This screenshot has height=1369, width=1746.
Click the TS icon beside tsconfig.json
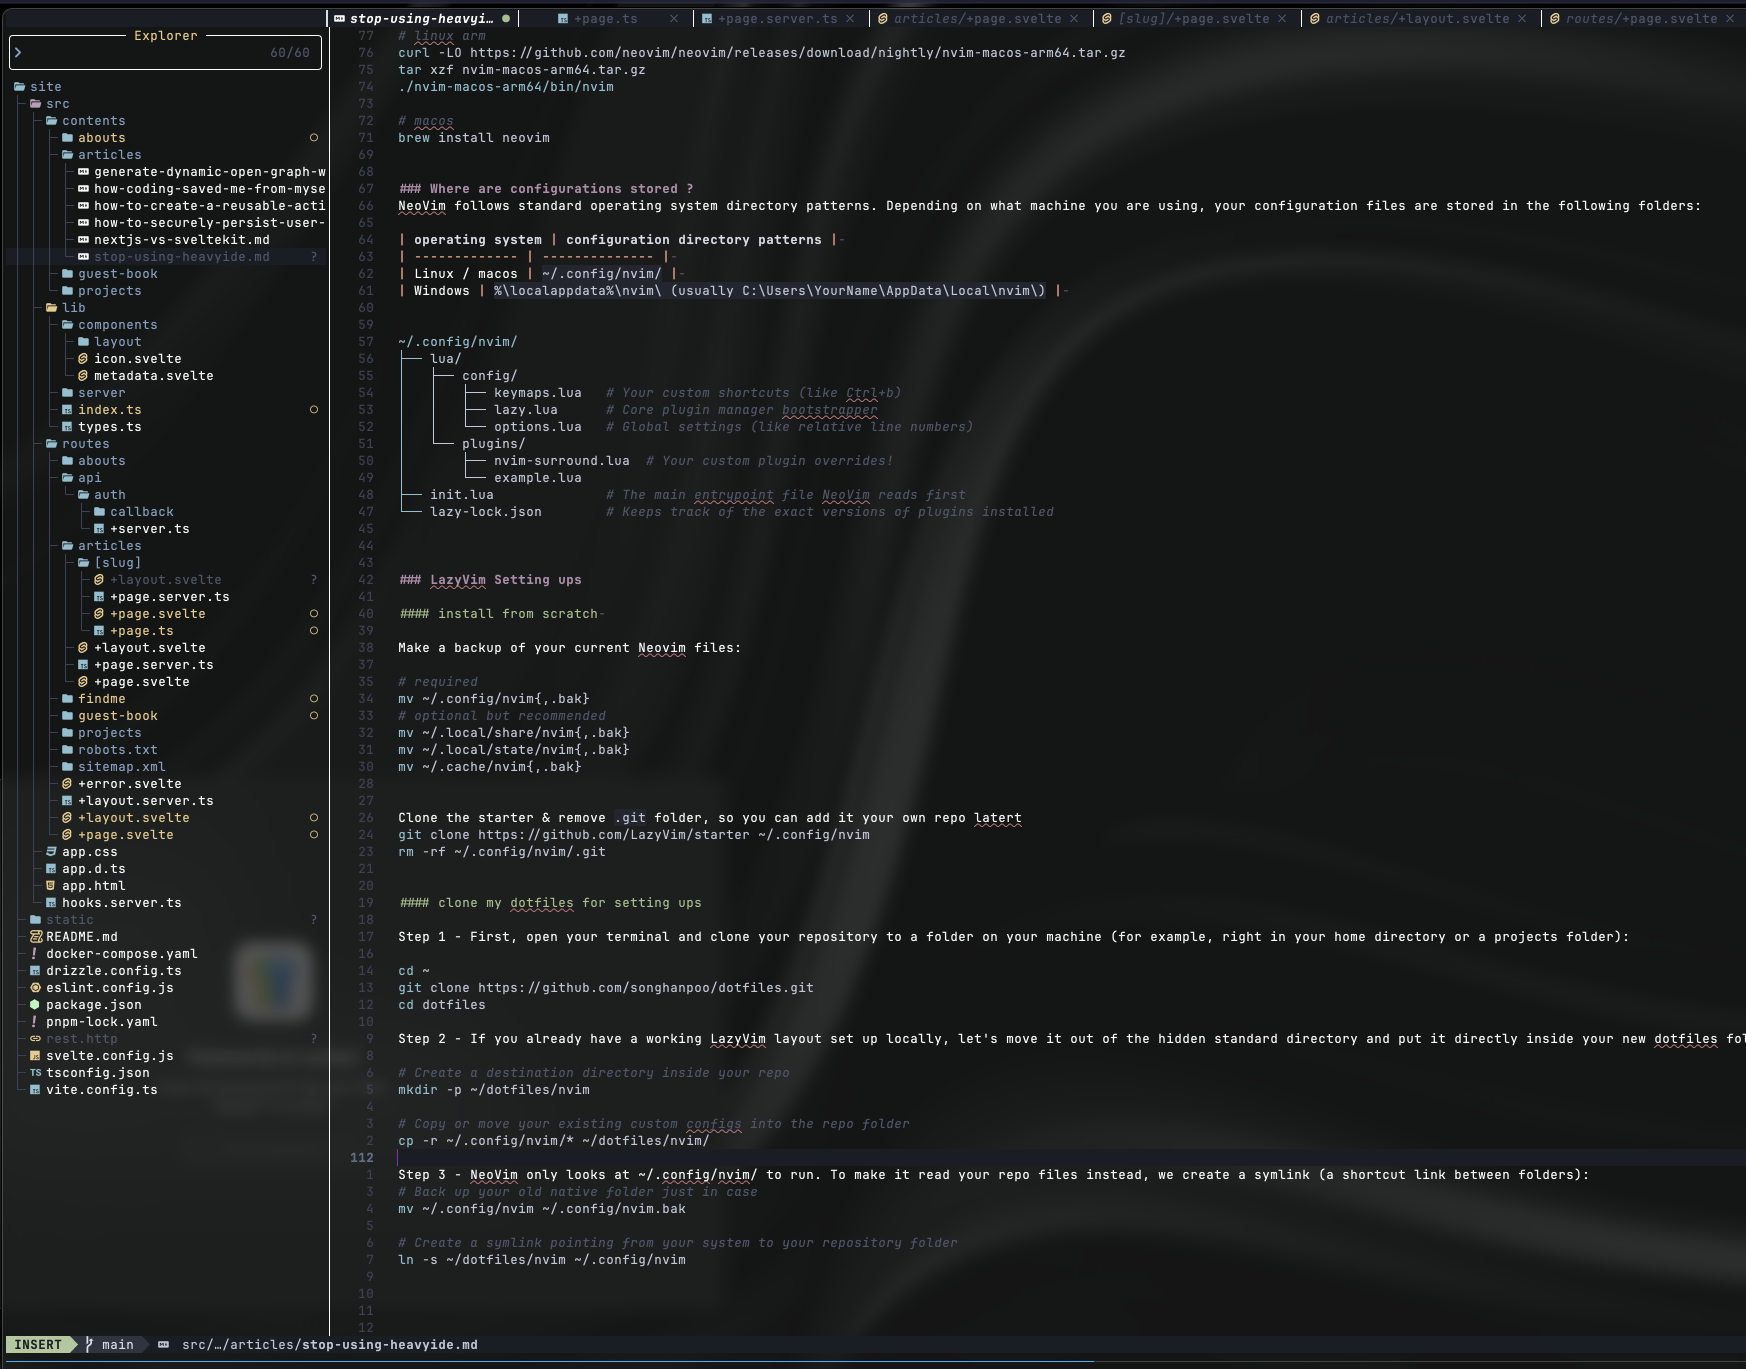pos(36,1073)
